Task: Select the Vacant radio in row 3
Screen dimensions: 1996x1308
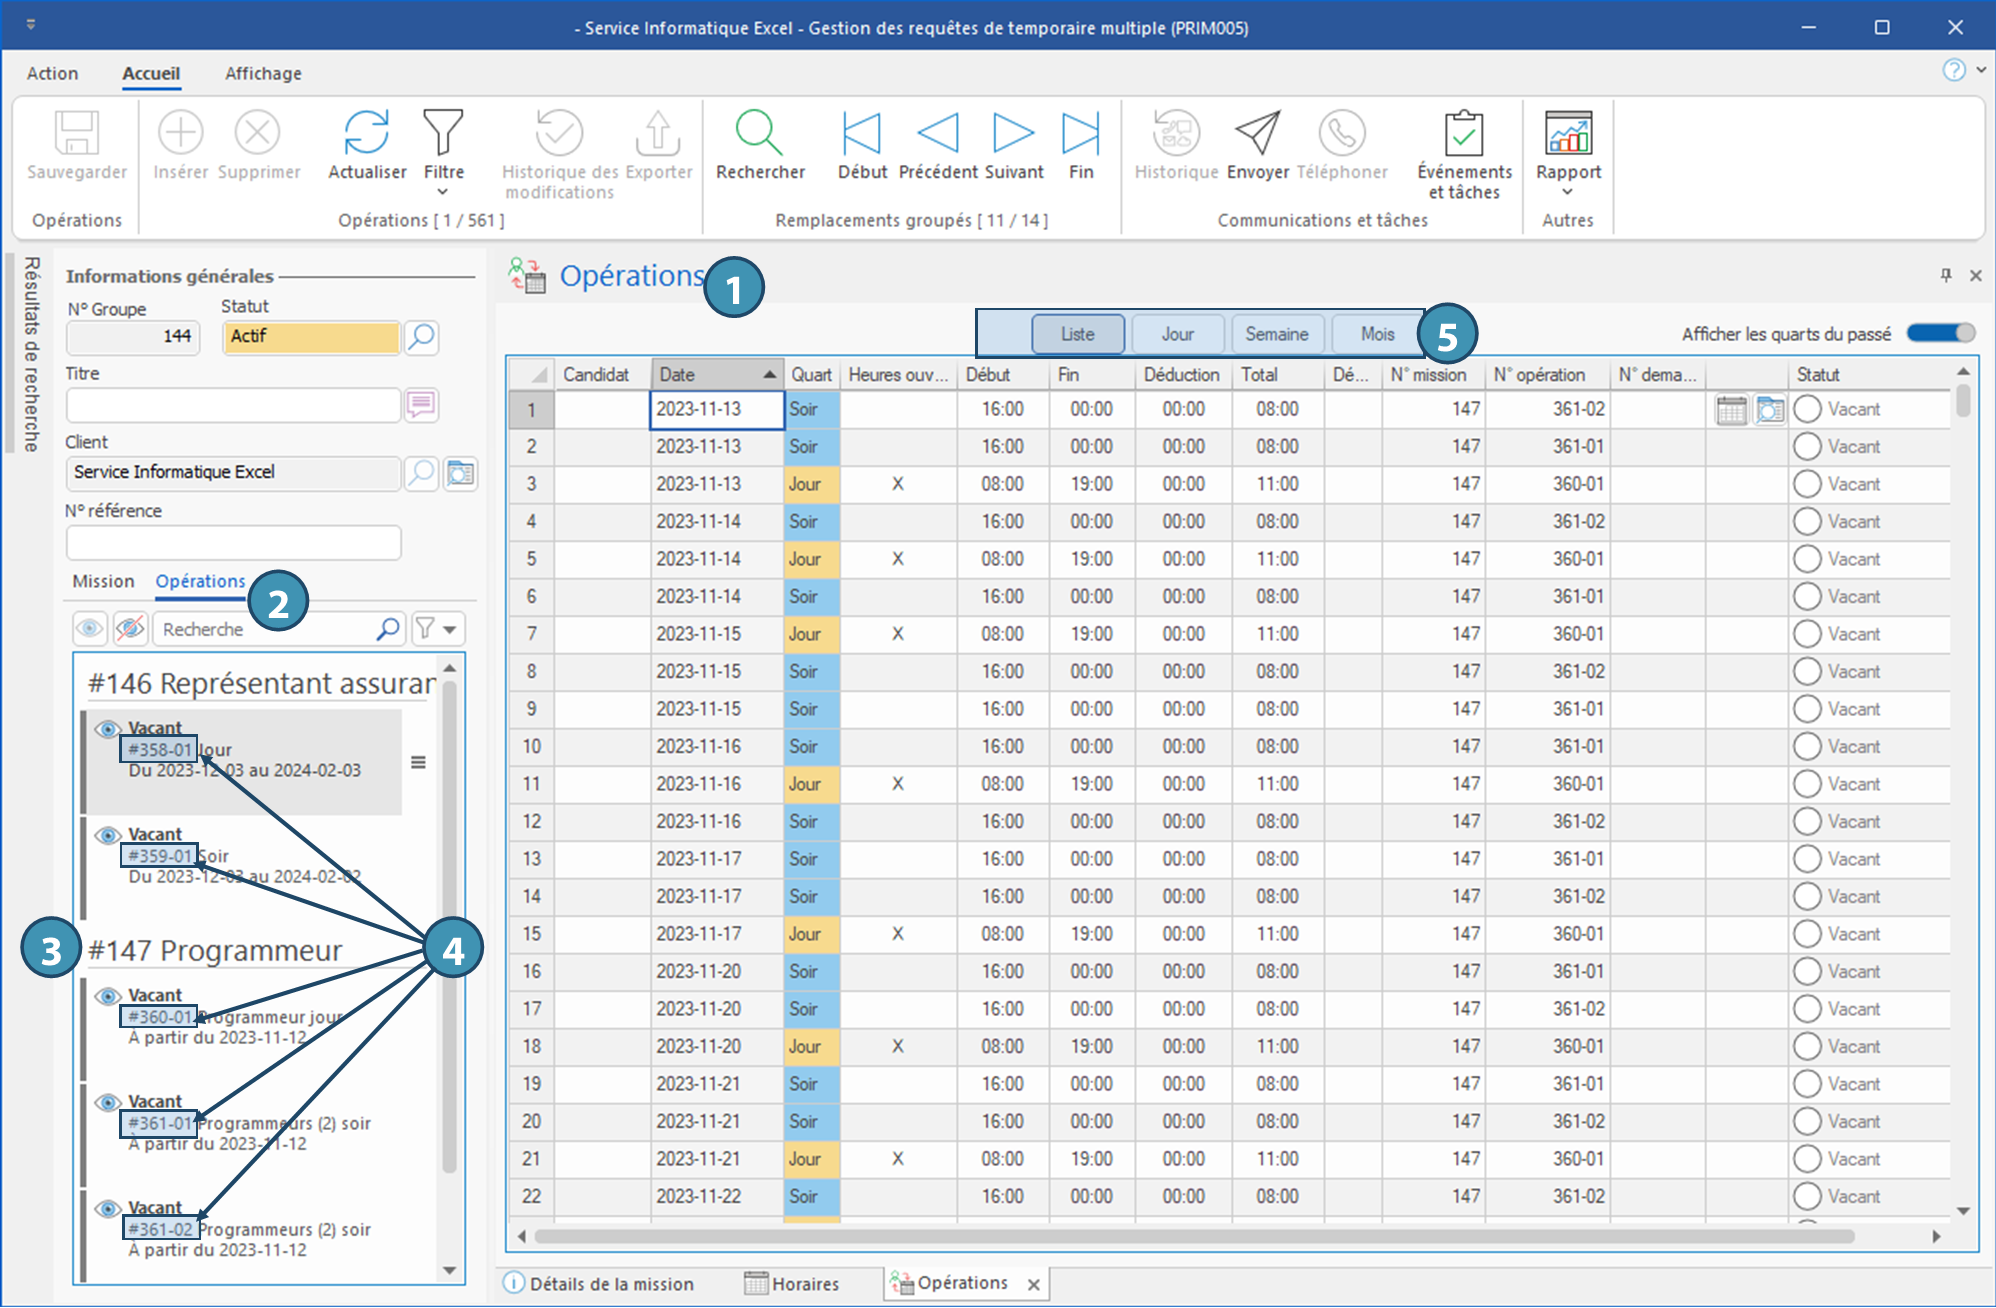Action: coord(1806,484)
